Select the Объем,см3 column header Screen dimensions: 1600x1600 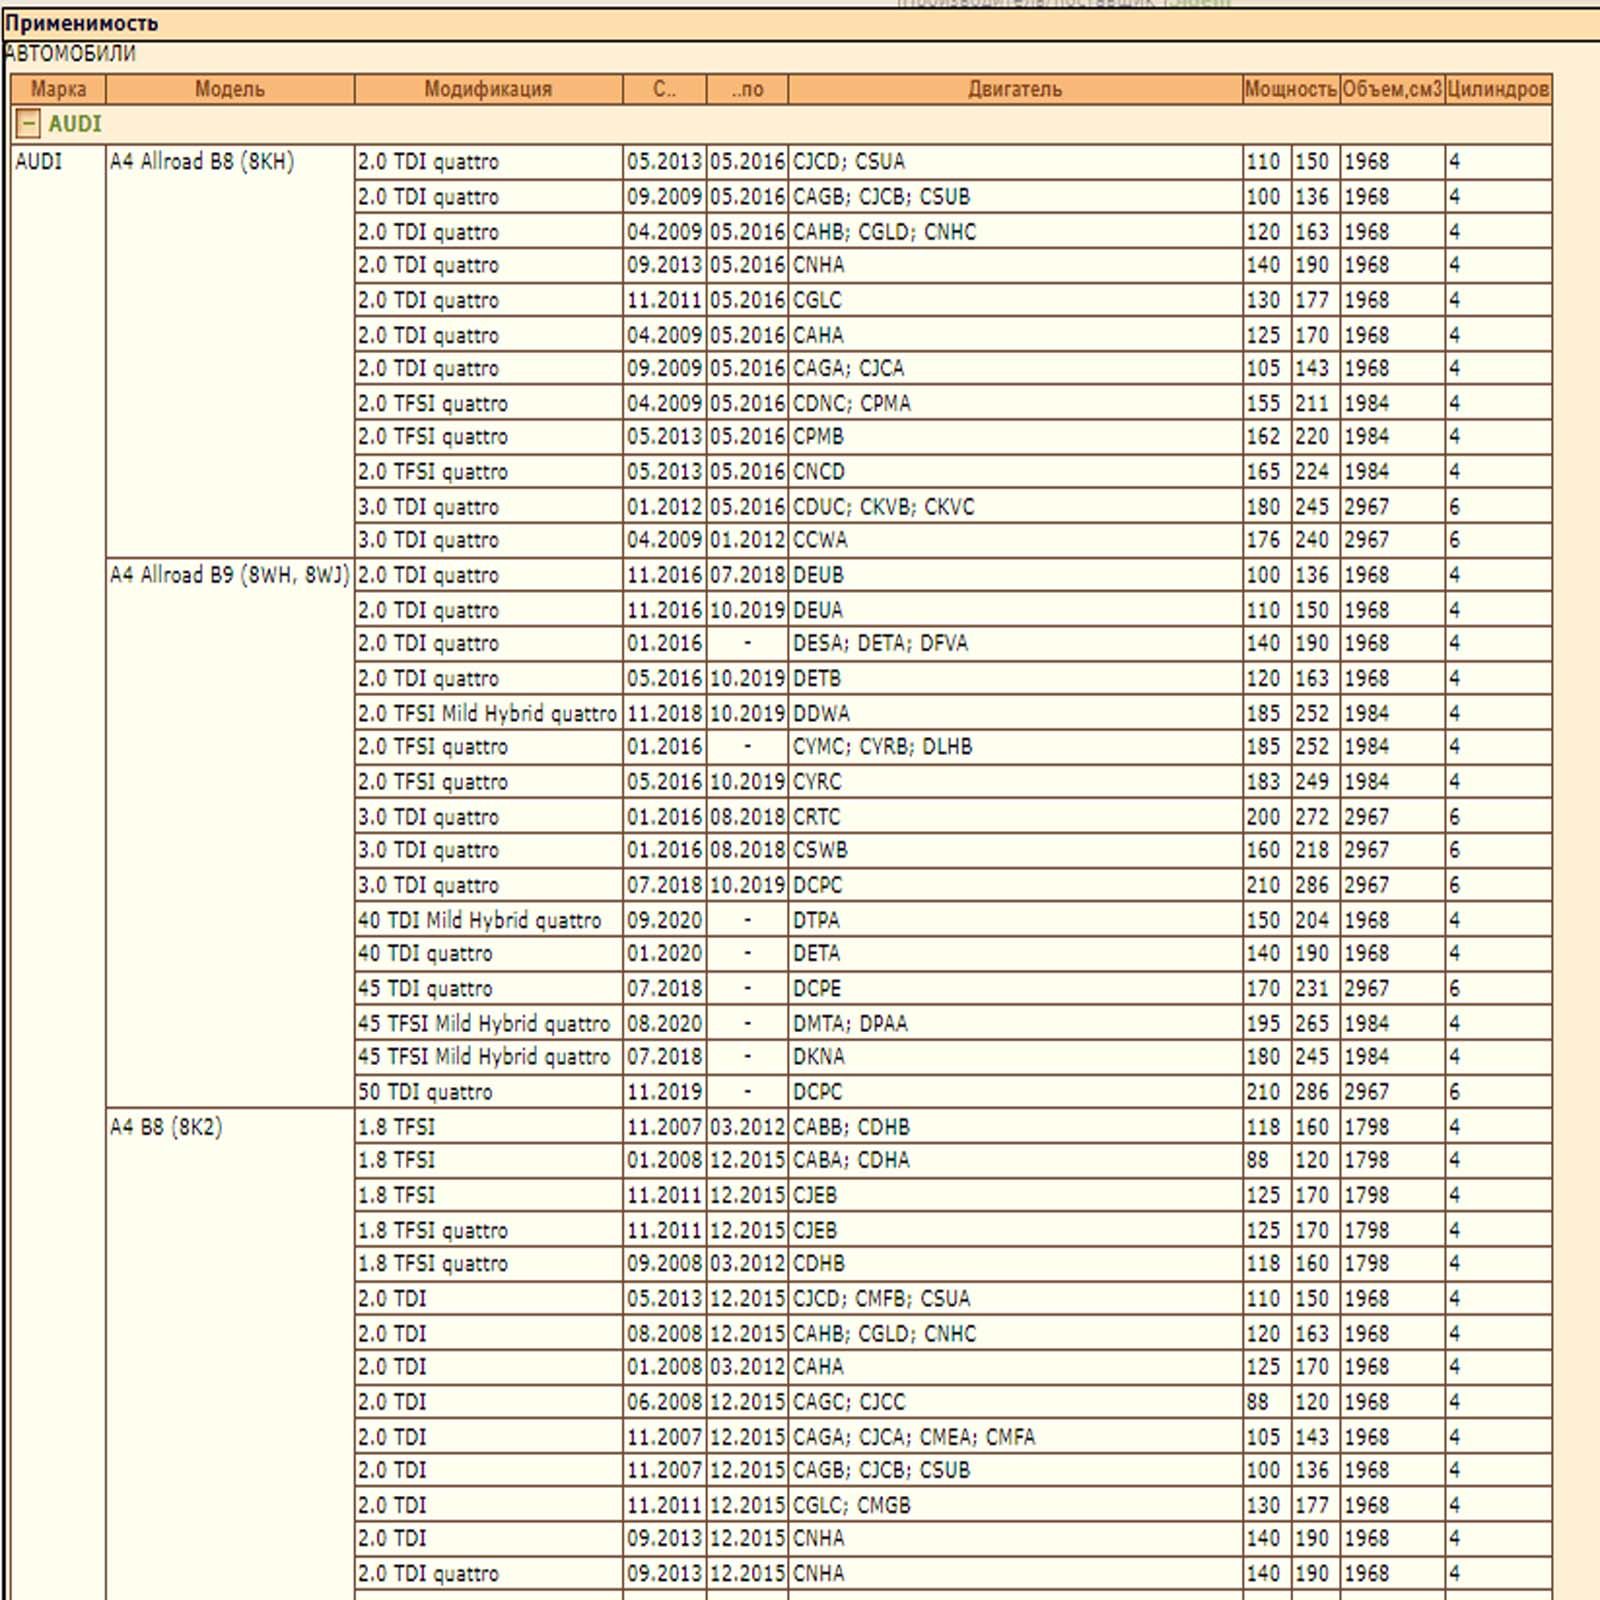pyautogui.click(x=1392, y=89)
